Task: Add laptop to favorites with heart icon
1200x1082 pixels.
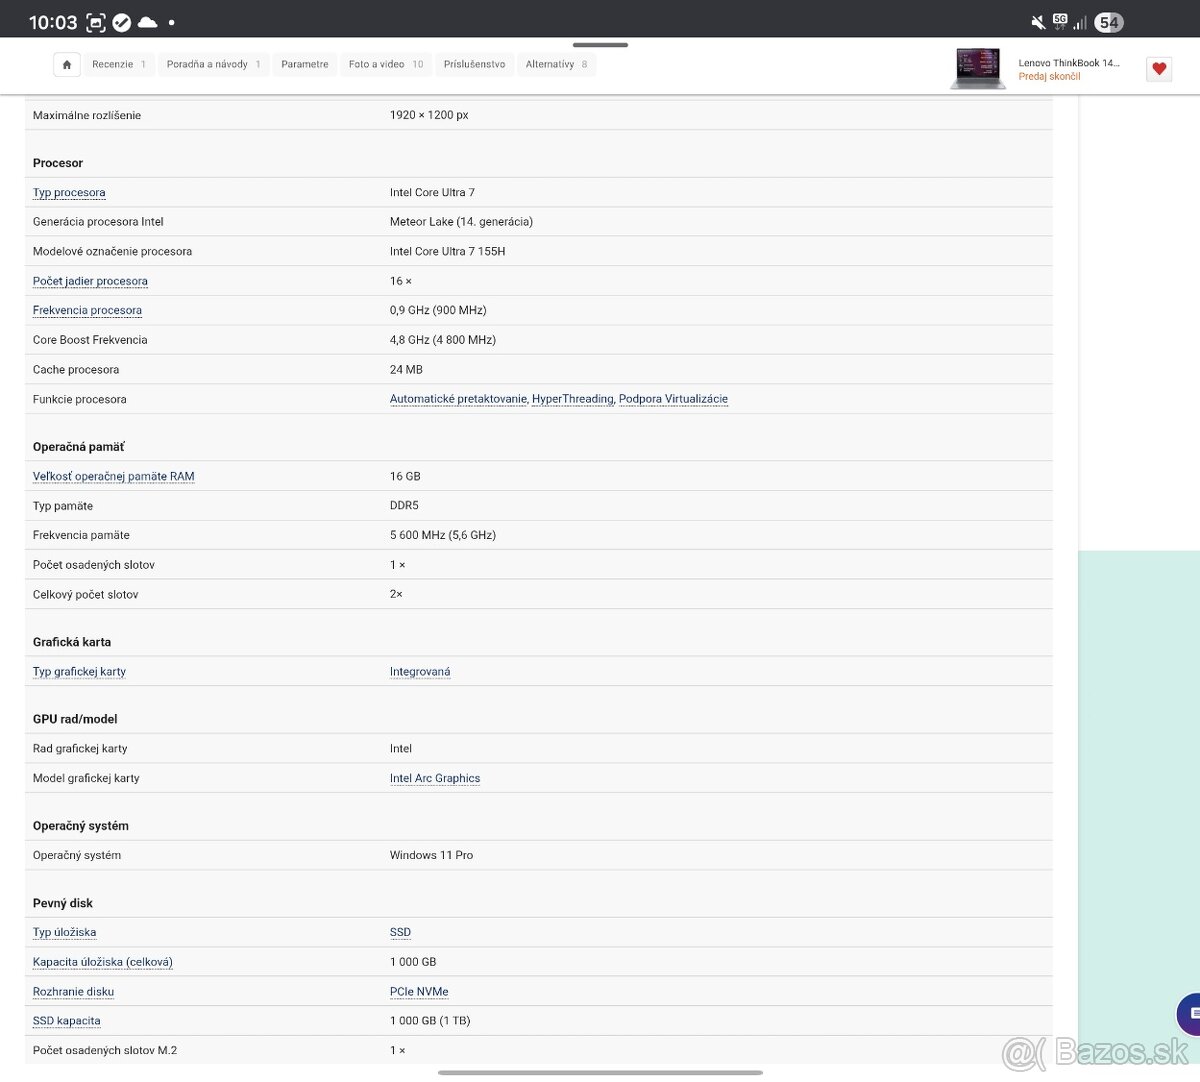Action: [x=1159, y=68]
